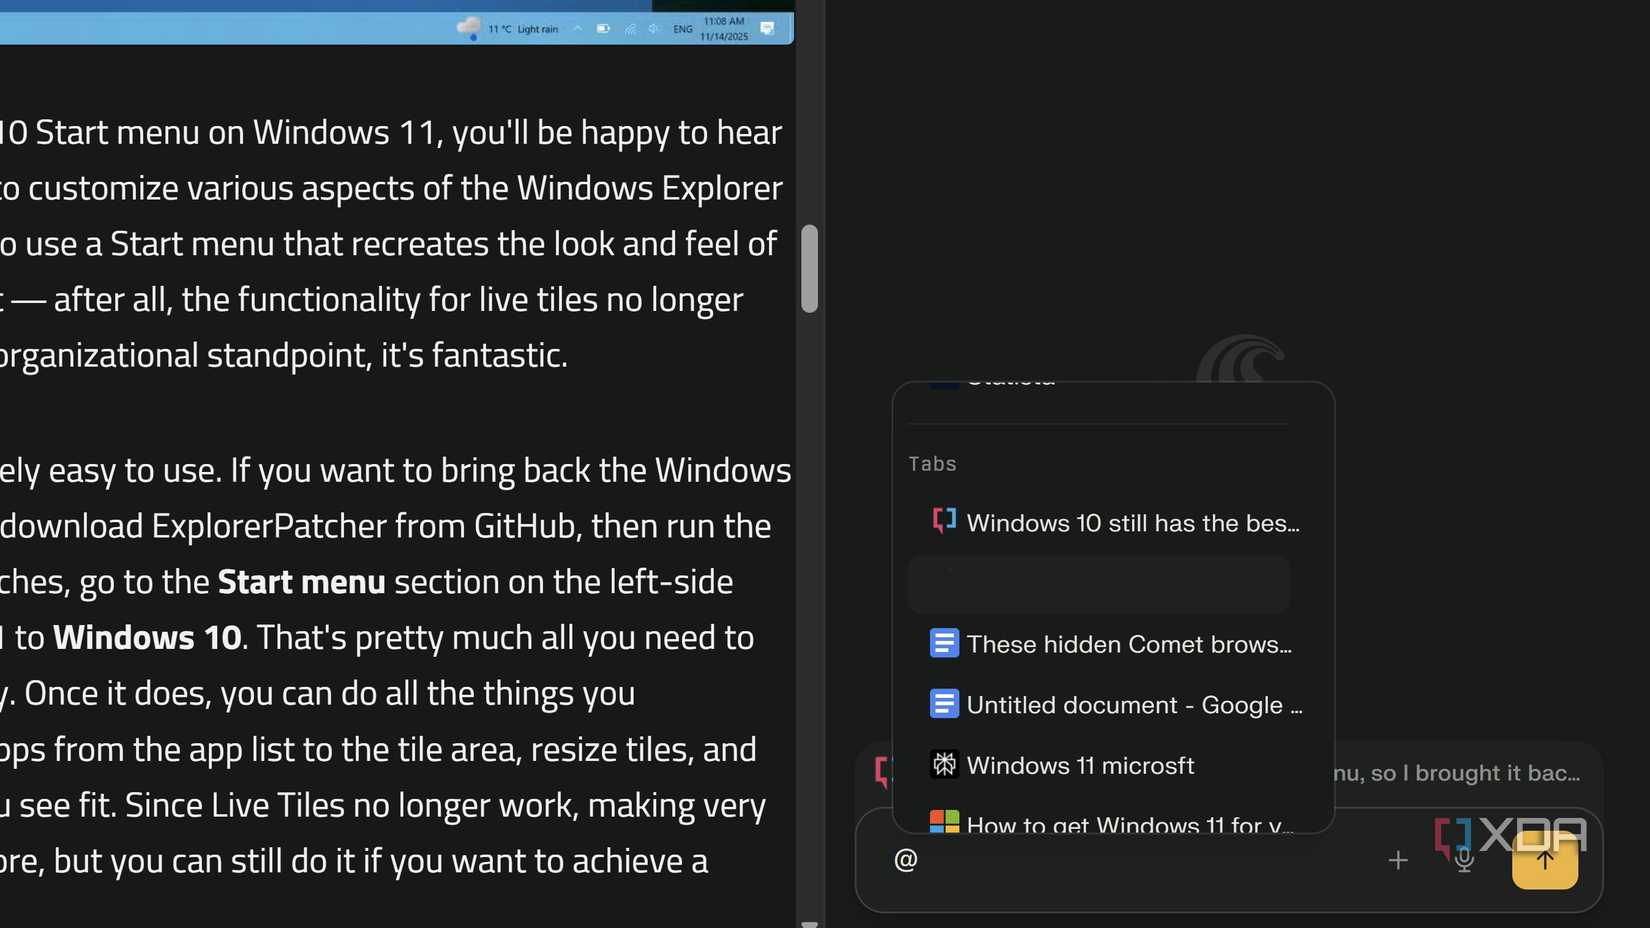Click the plus attachment icon in the chat box

pyautogui.click(x=1398, y=860)
